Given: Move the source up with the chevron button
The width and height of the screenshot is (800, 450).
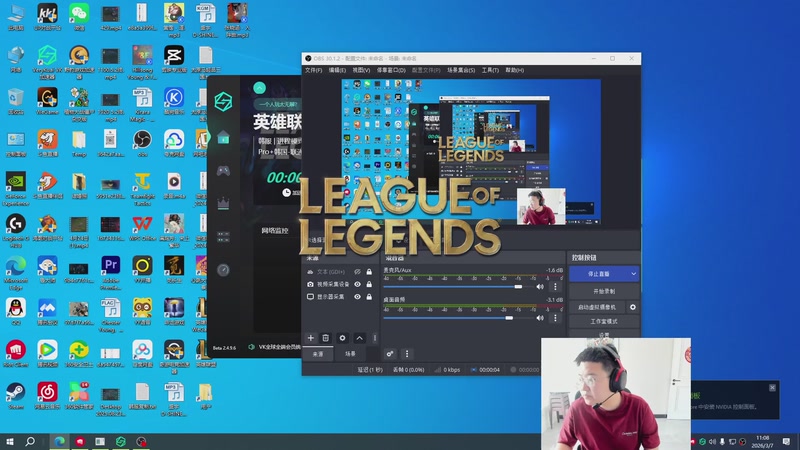Looking at the screenshot, I should pos(360,338).
